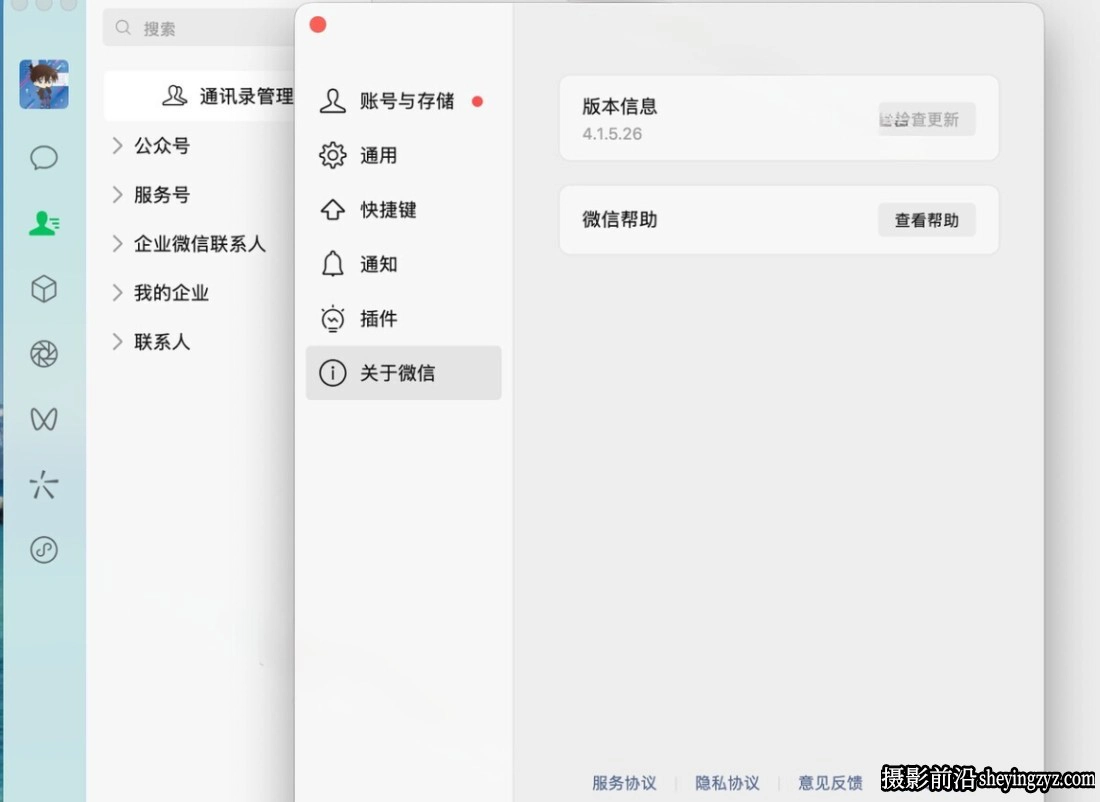This screenshot has height=802, width=1100.
Task: Click the search magnifier icon
Action: 123,27
